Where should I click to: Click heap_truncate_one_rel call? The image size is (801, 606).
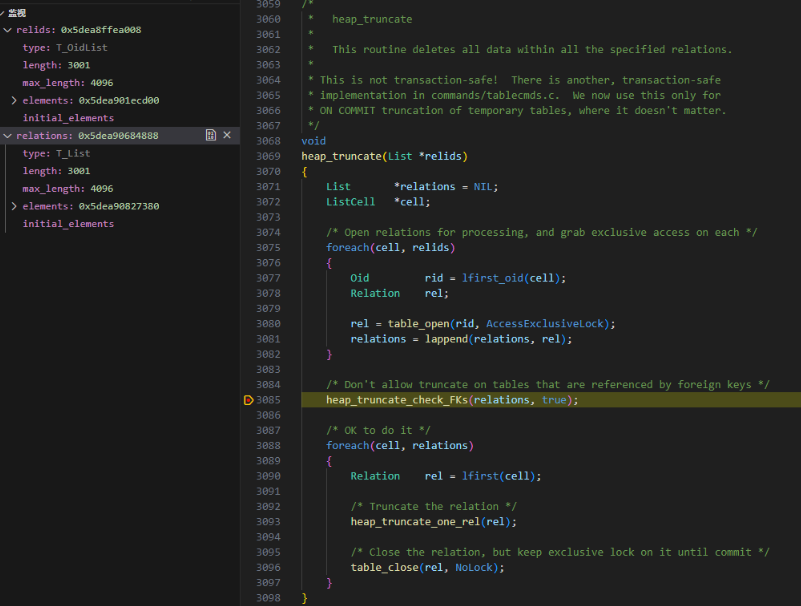coord(415,522)
